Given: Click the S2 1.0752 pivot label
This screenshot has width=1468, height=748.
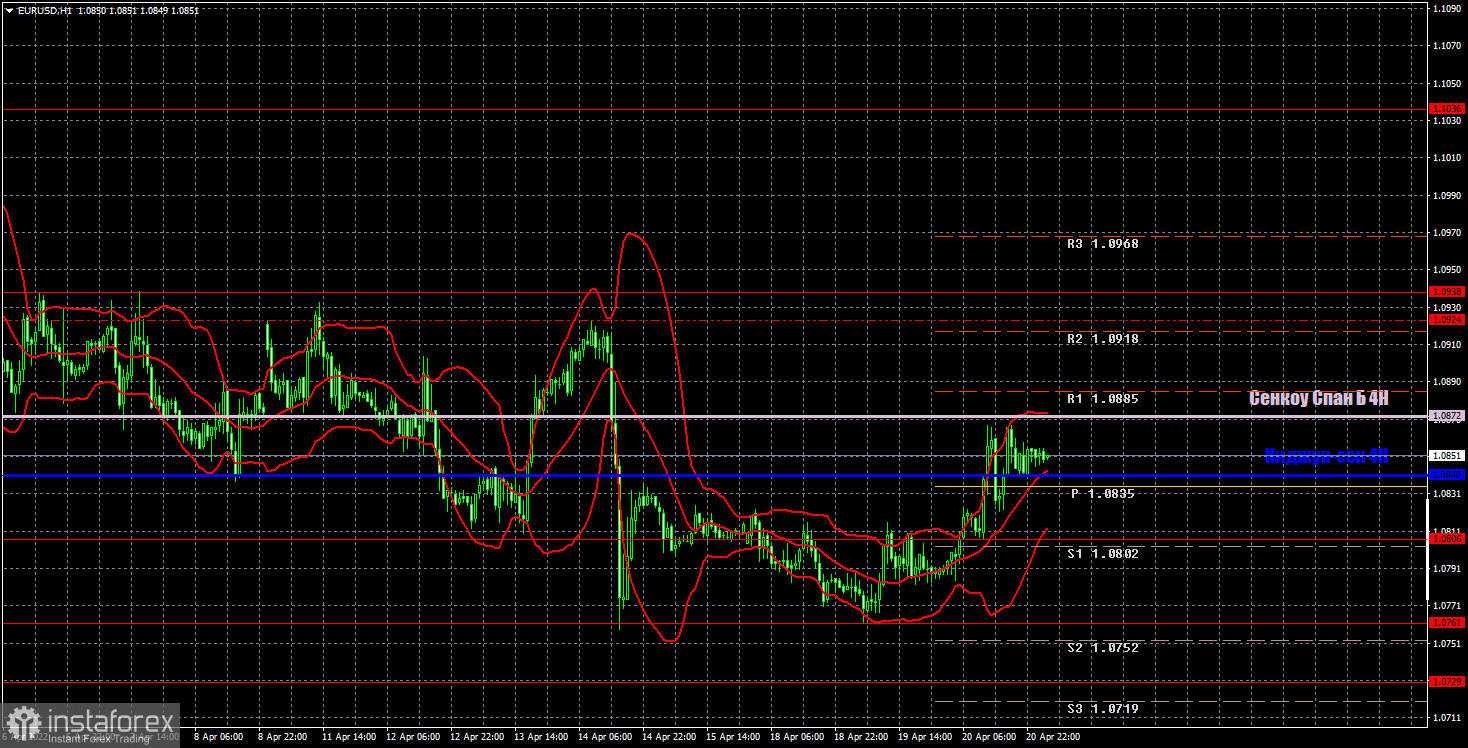Looking at the screenshot, I should [x=1102, y=648].
